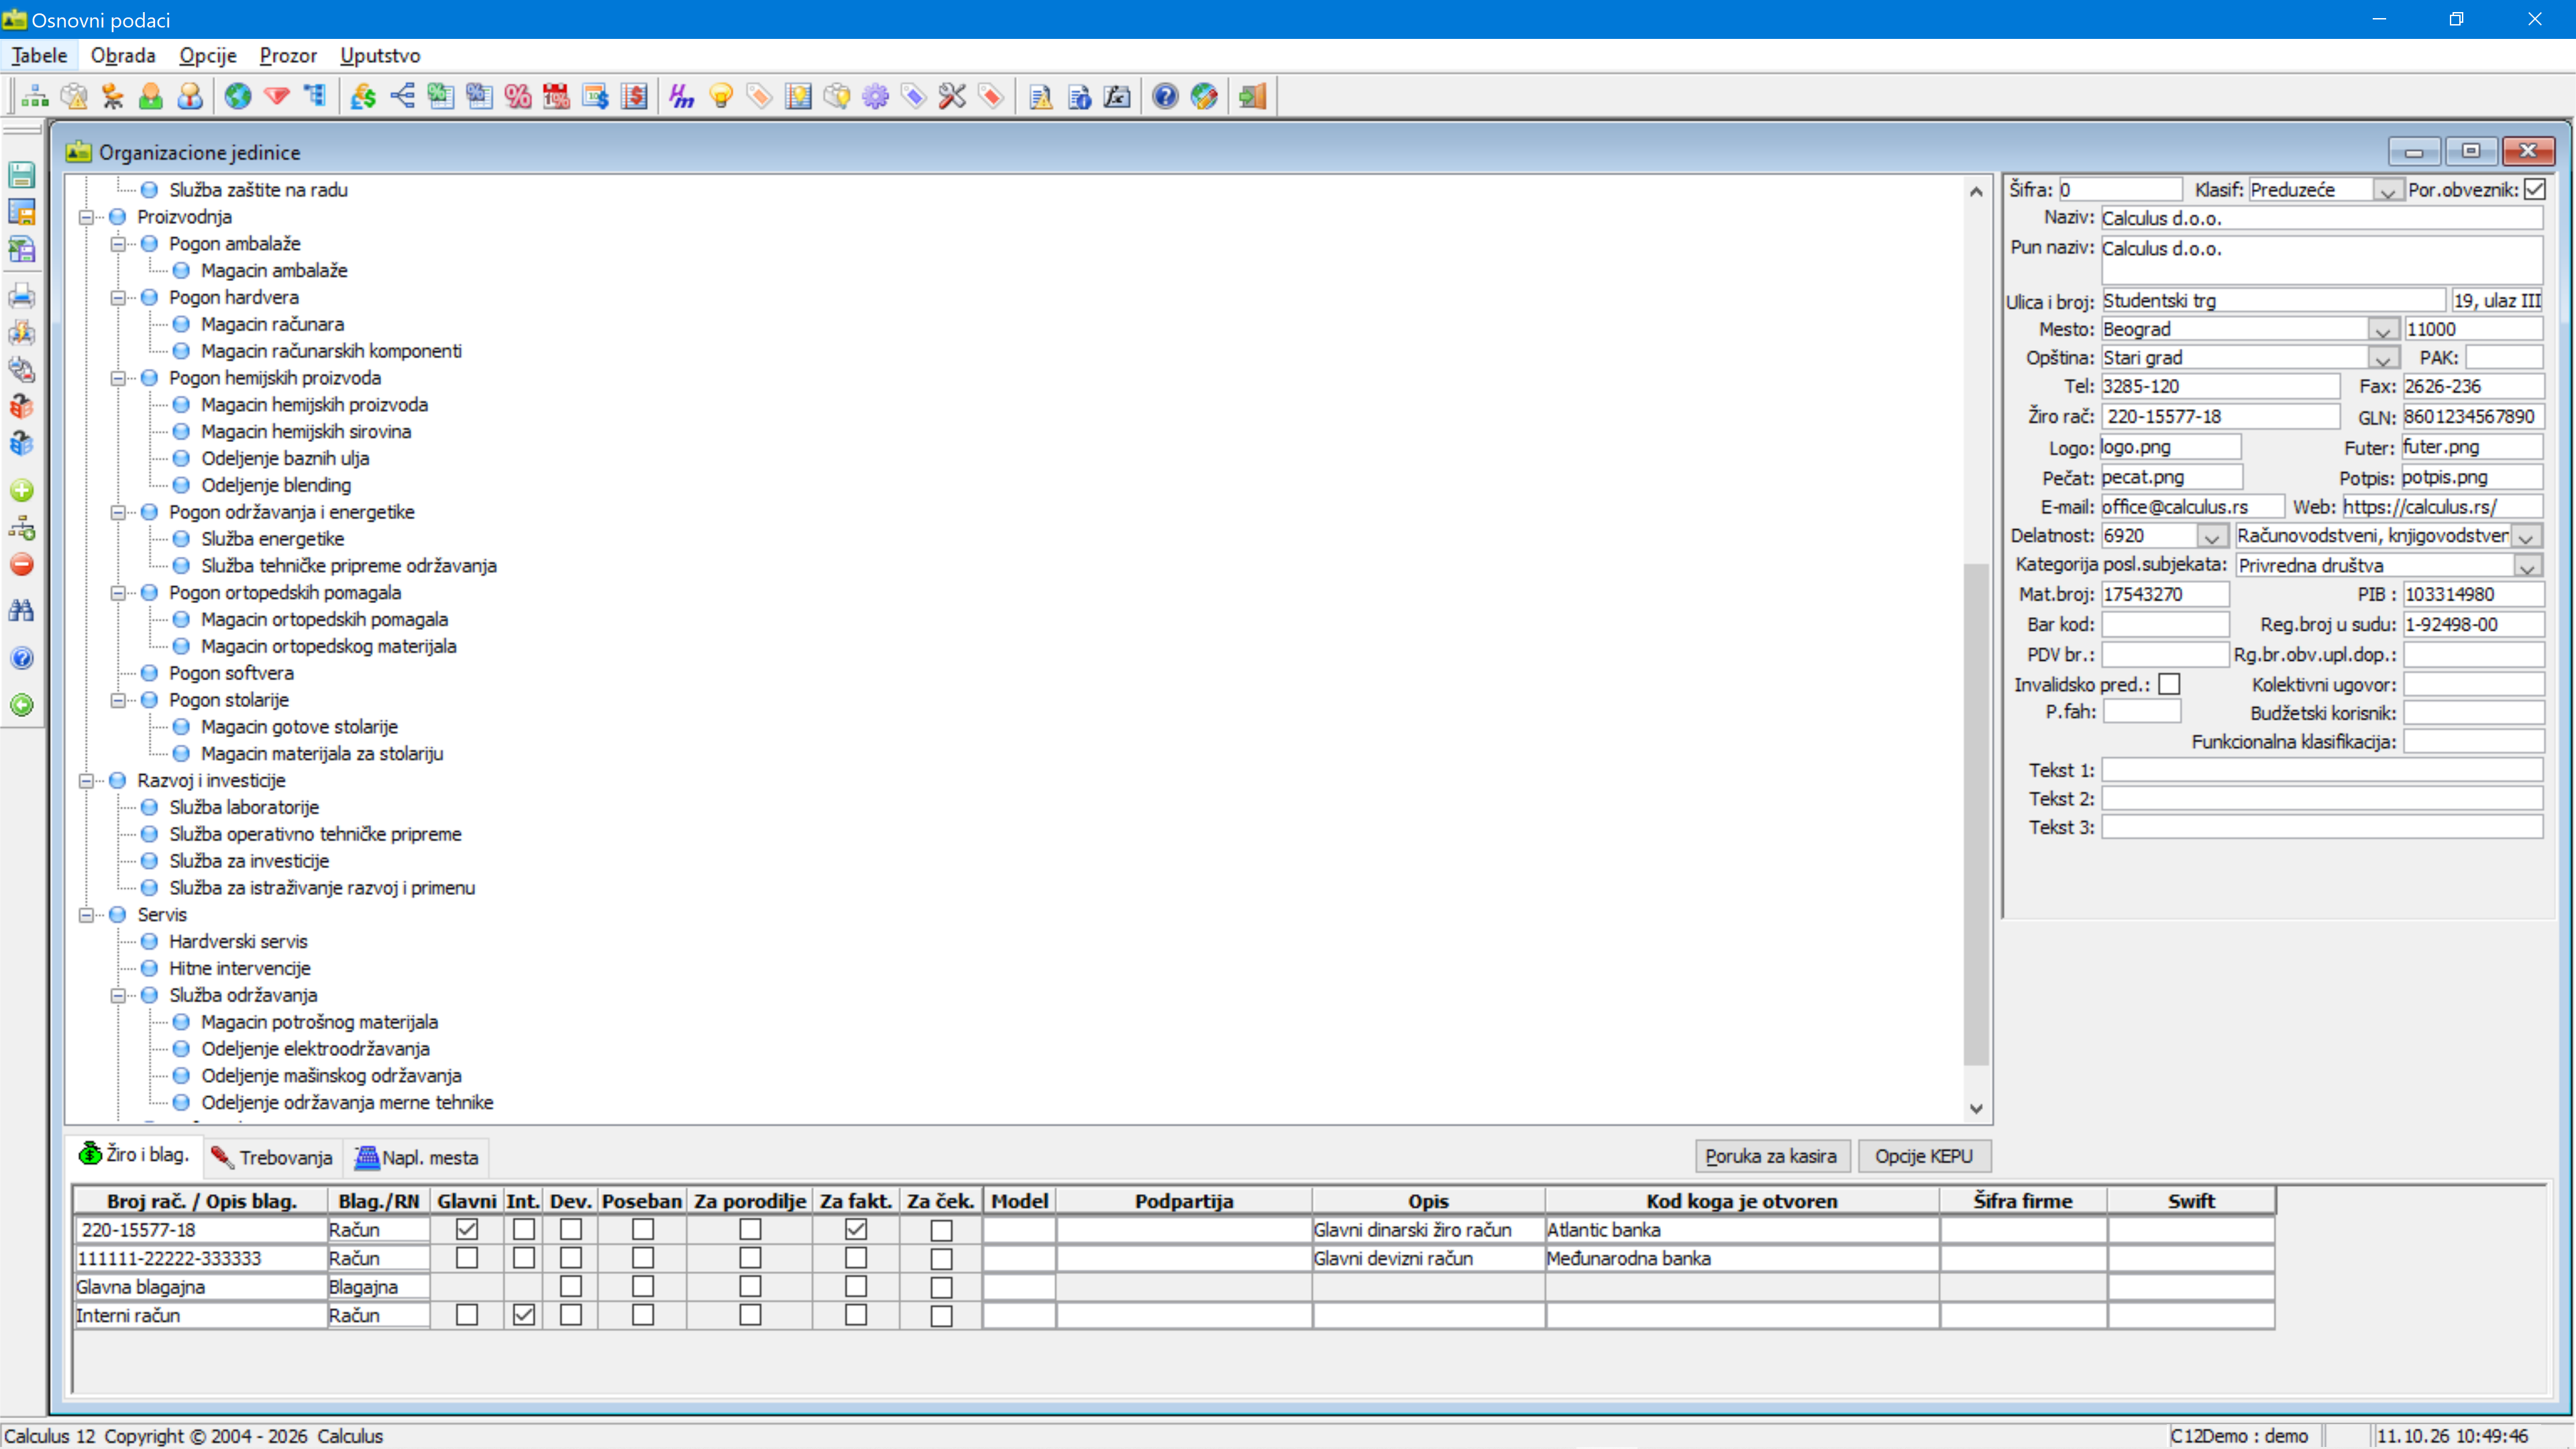Click the green plus add icon
This screenshot has height=1449, width=2576.
pos(22,490)
